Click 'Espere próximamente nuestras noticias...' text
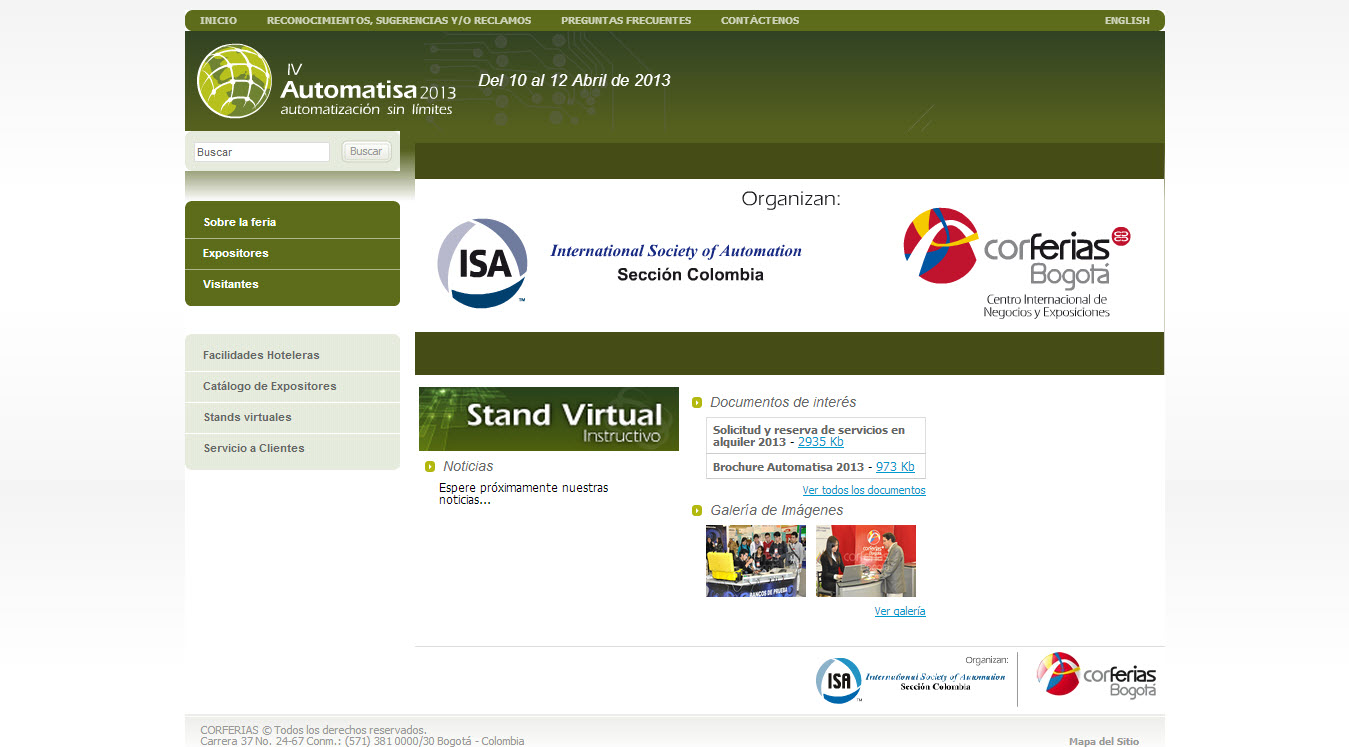The height and width of the screenshot is (747, 1349). (x=523, y=494)
